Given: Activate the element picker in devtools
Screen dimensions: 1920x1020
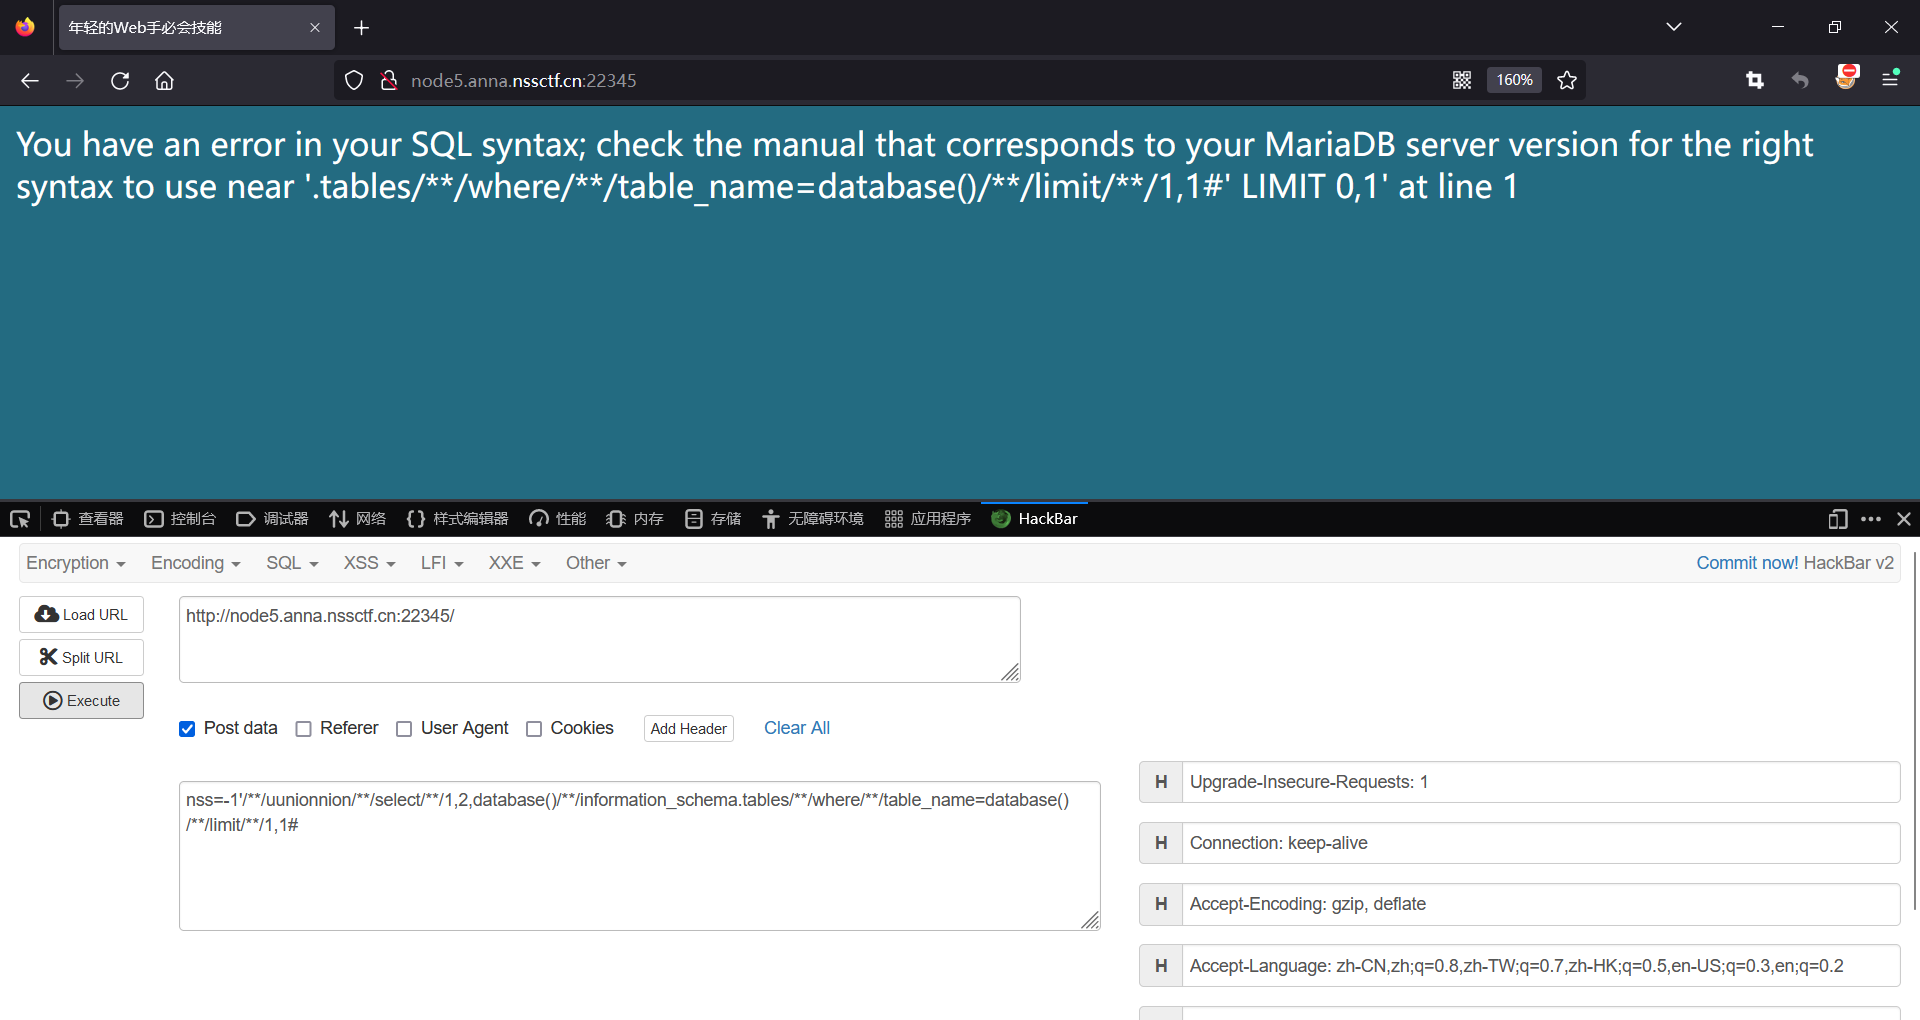Looking at the screenshot, I should [x=20, y=519].
